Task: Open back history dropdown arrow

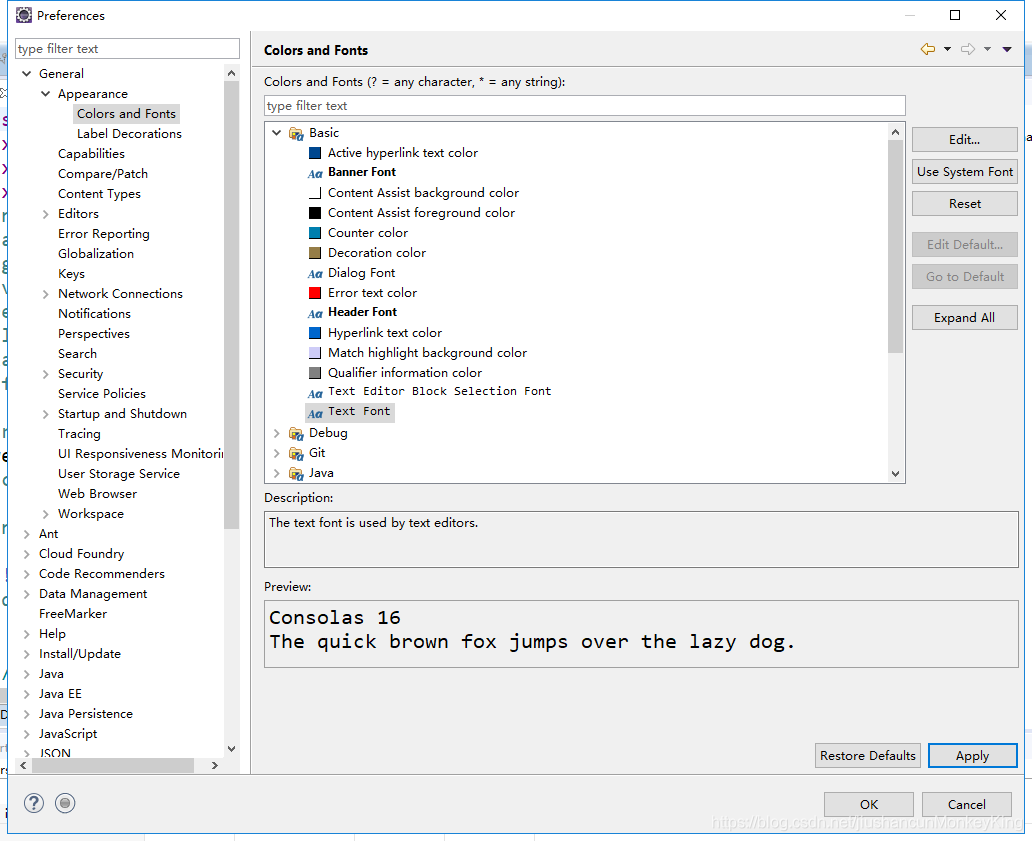Action: click(x=947, y=49)
